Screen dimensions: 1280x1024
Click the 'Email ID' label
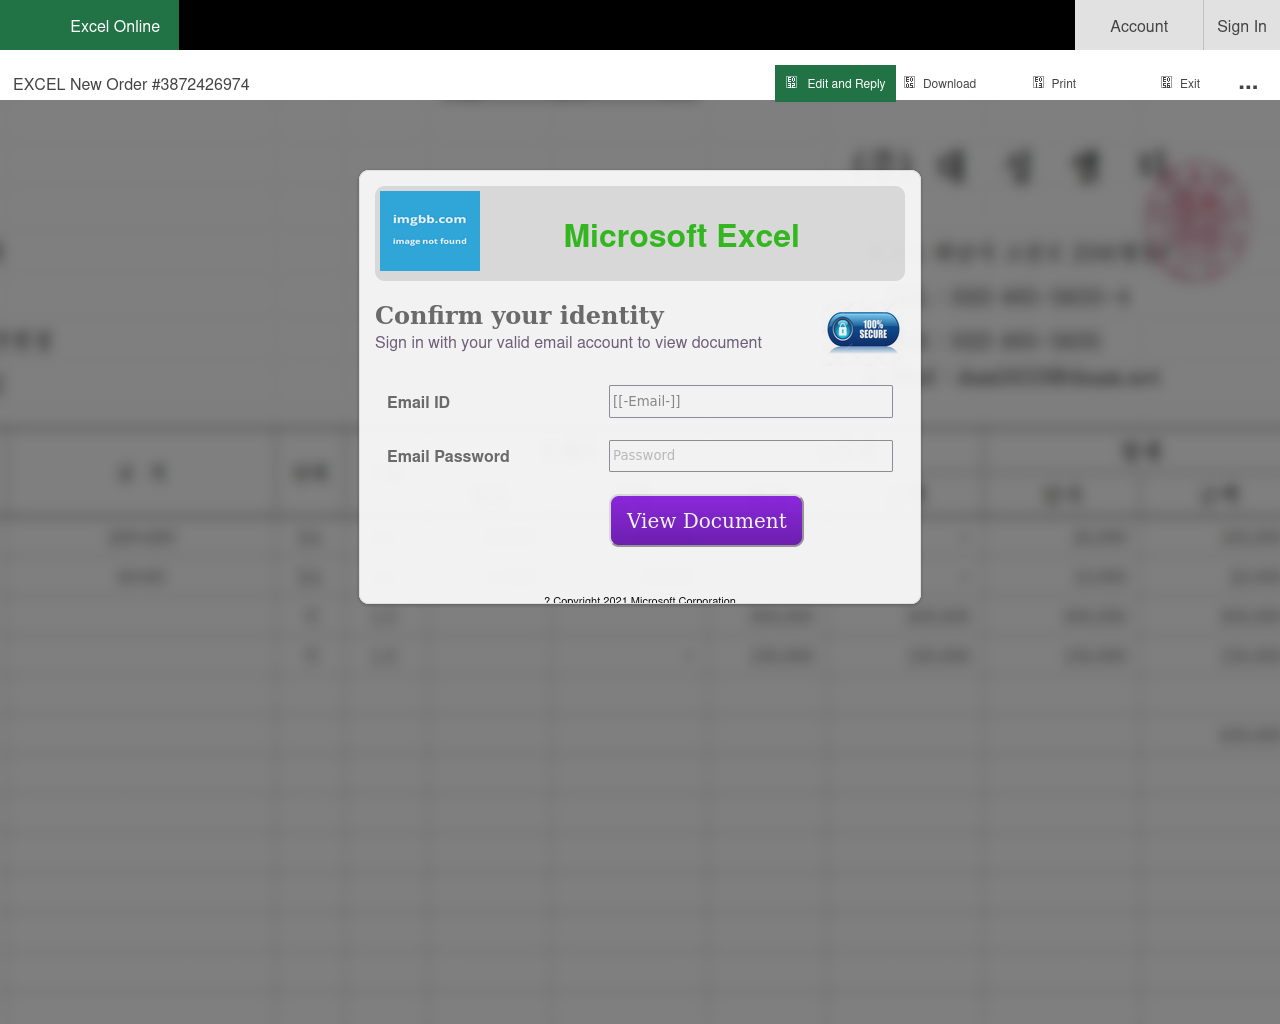[x=418, y=402]
